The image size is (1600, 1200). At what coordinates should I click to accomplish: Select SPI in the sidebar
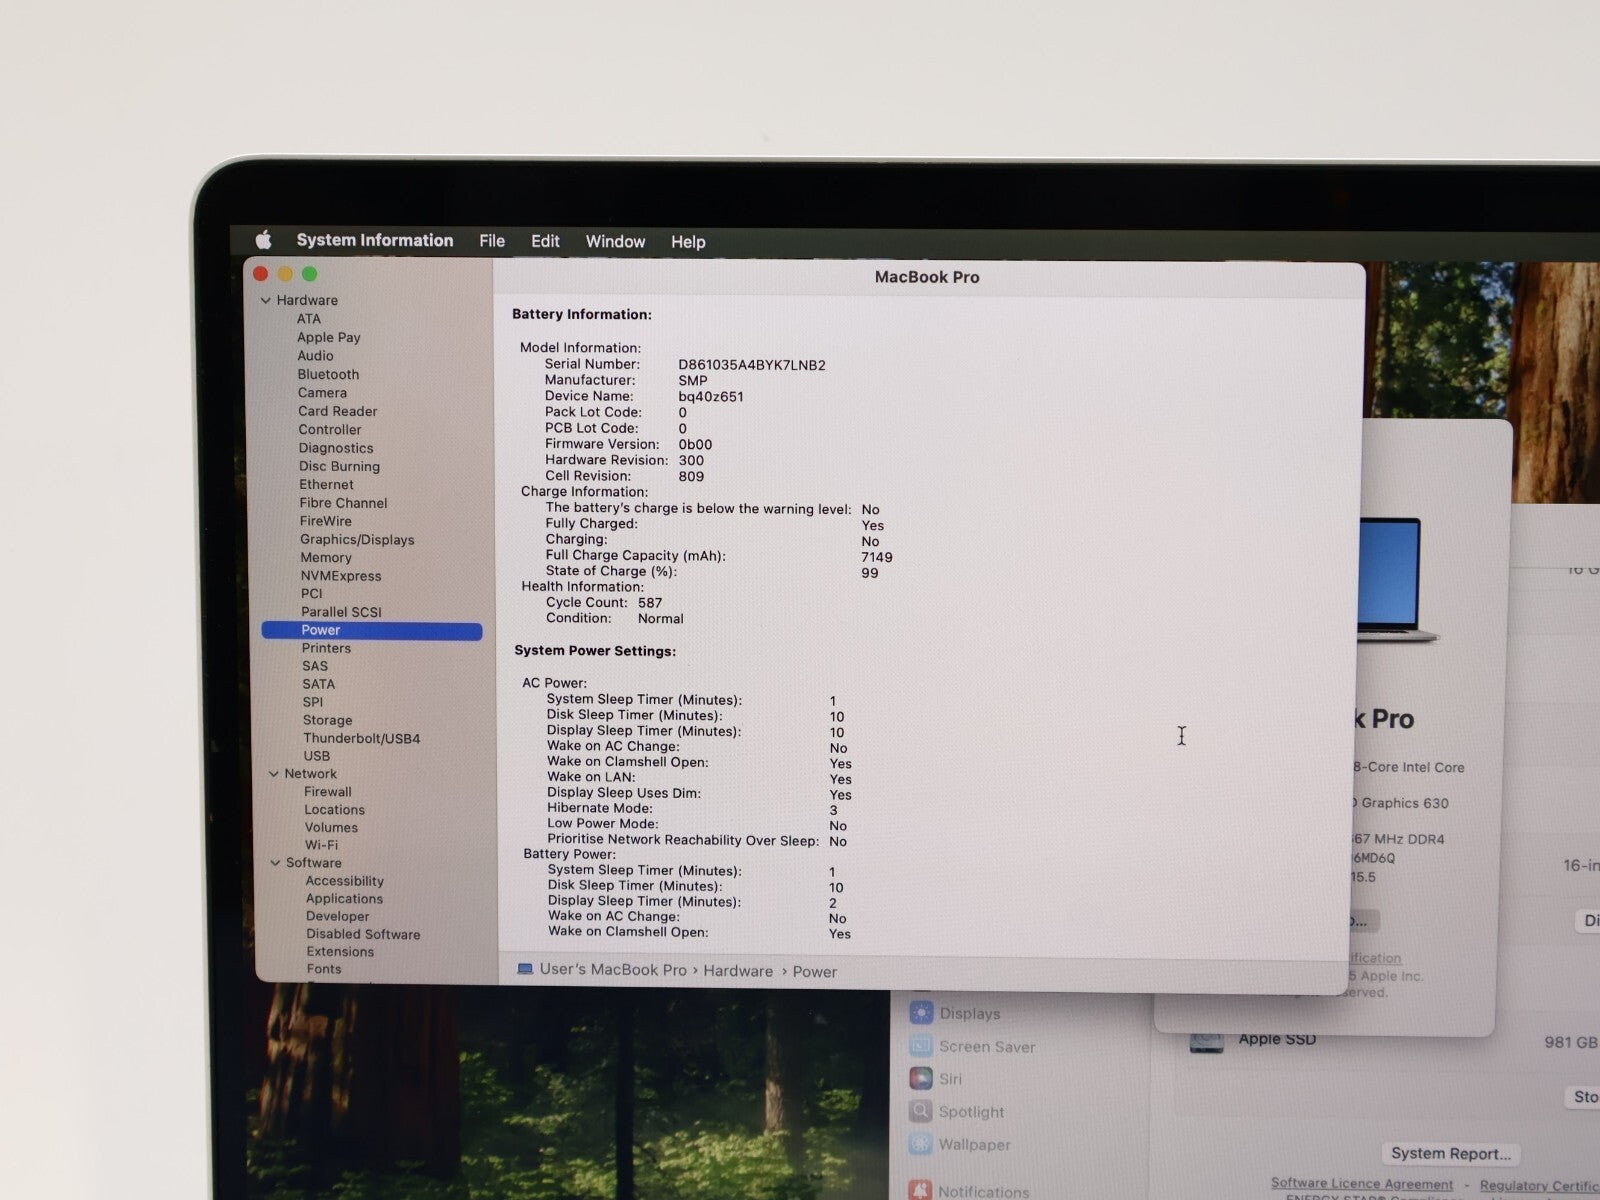pyautogui.click(x=313, y=702)
